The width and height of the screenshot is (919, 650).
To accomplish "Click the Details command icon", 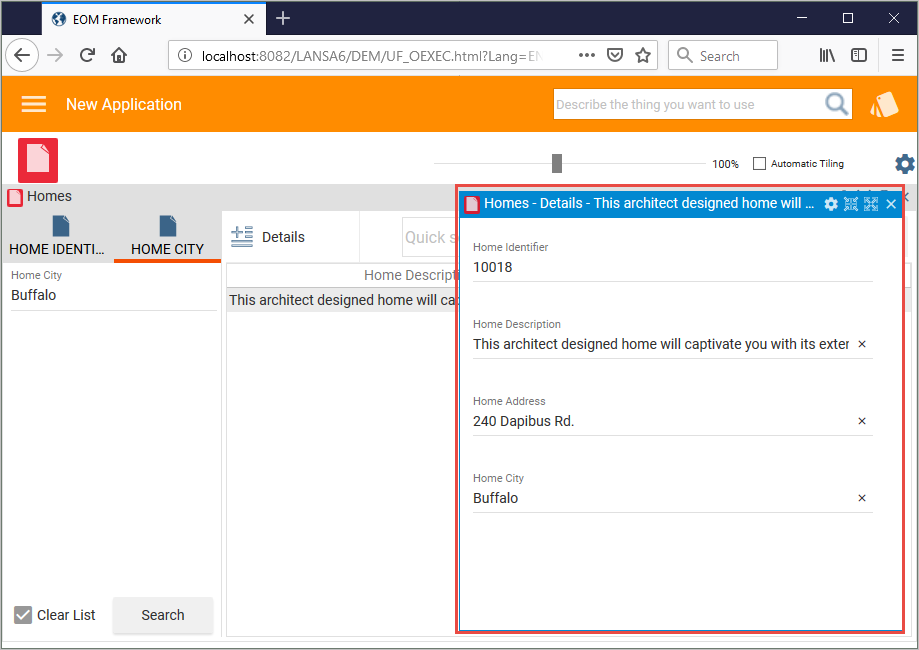I will pos(242,237).
